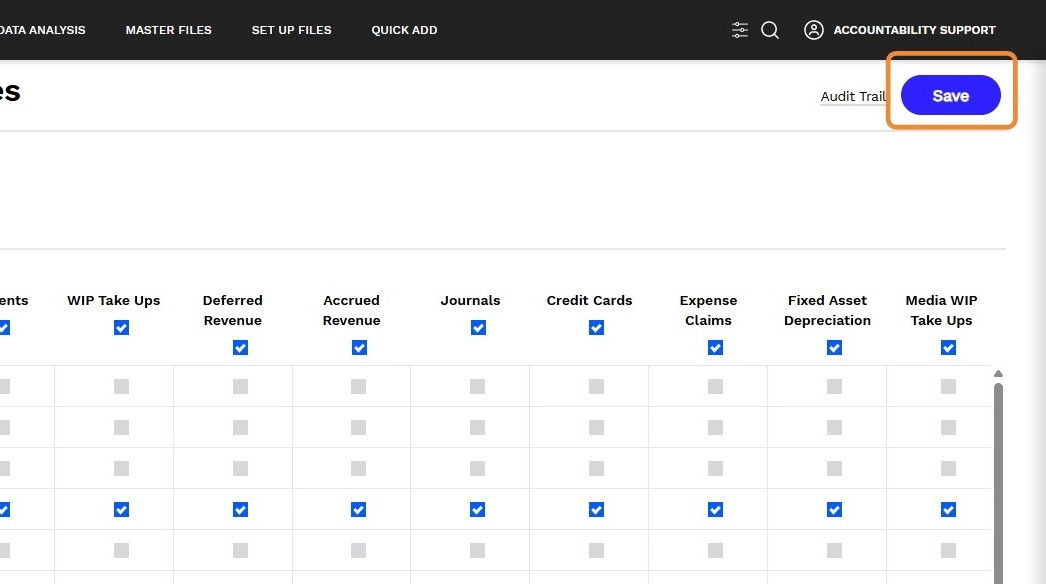Click the WIP Take Ups column heading text
Viewport: 1046px width, 584px height.
(113, 301)
